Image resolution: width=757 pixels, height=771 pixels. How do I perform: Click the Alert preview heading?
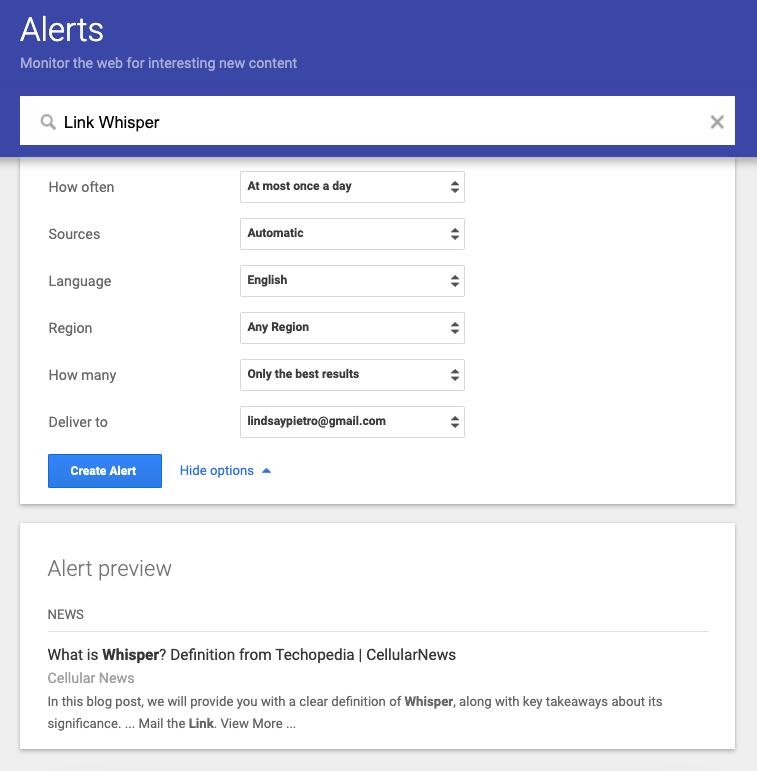click(110, 569)
